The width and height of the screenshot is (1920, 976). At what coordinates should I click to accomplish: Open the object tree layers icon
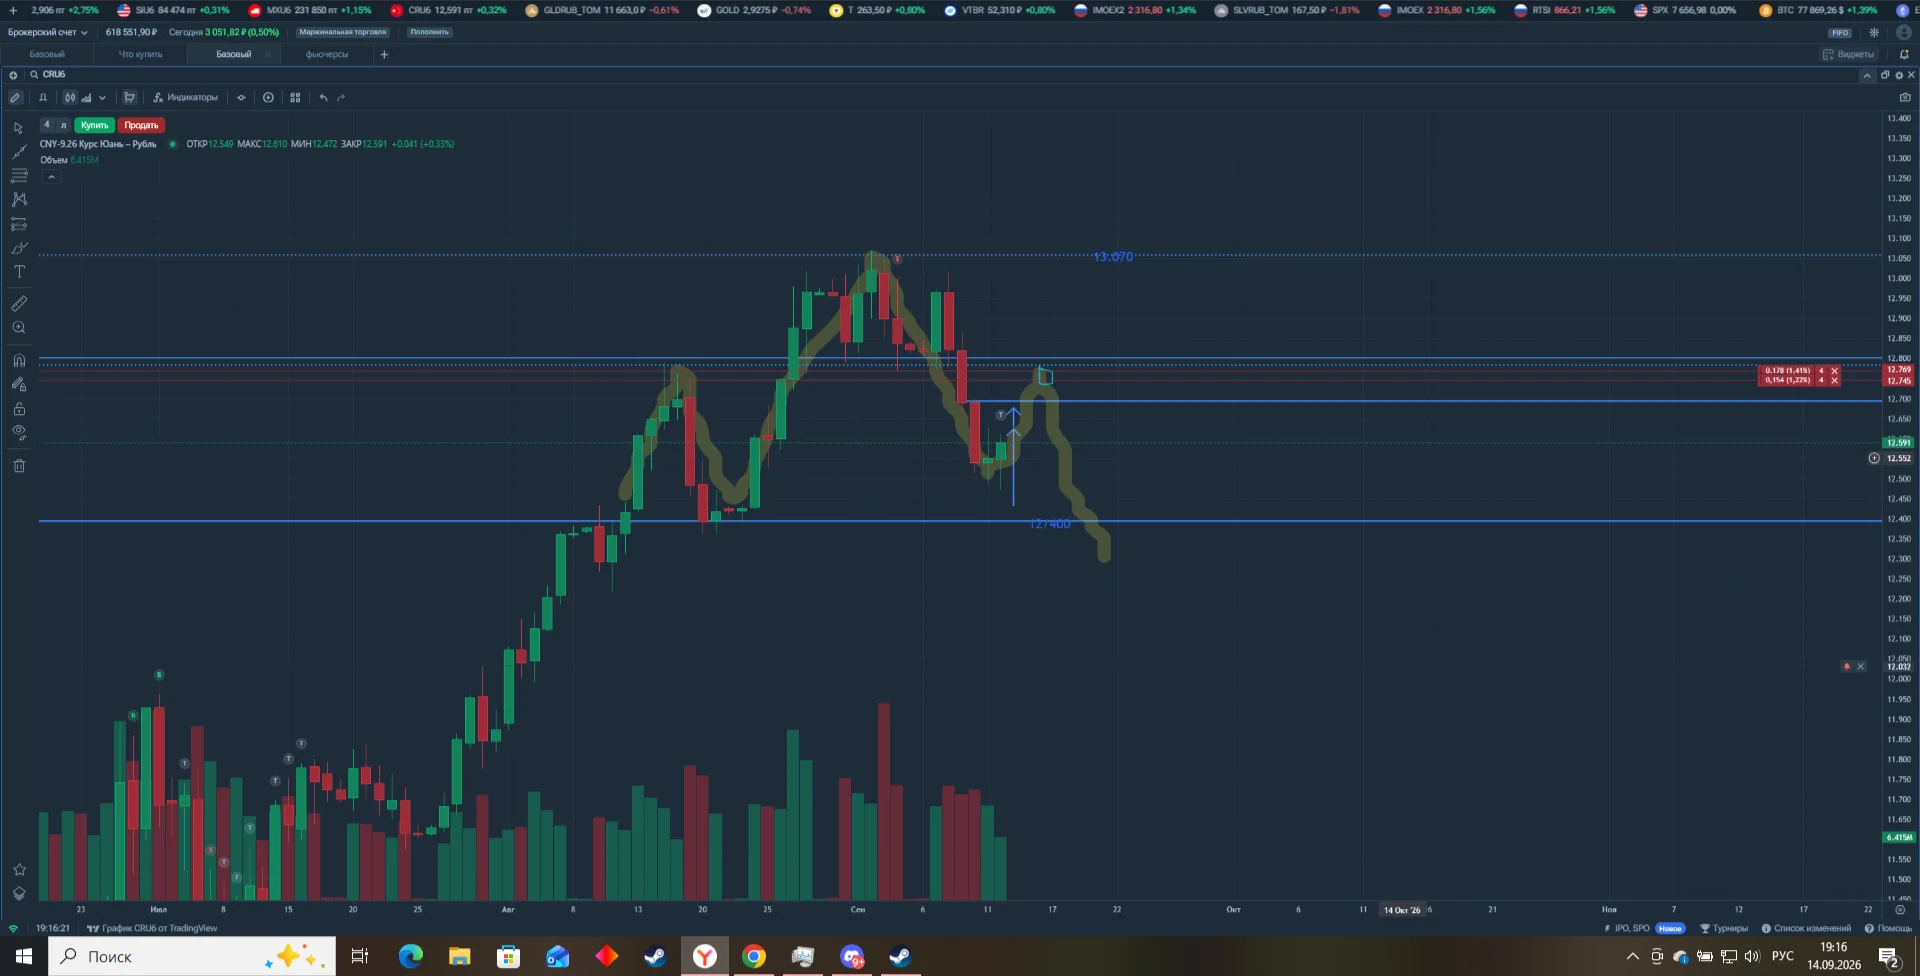18,894
